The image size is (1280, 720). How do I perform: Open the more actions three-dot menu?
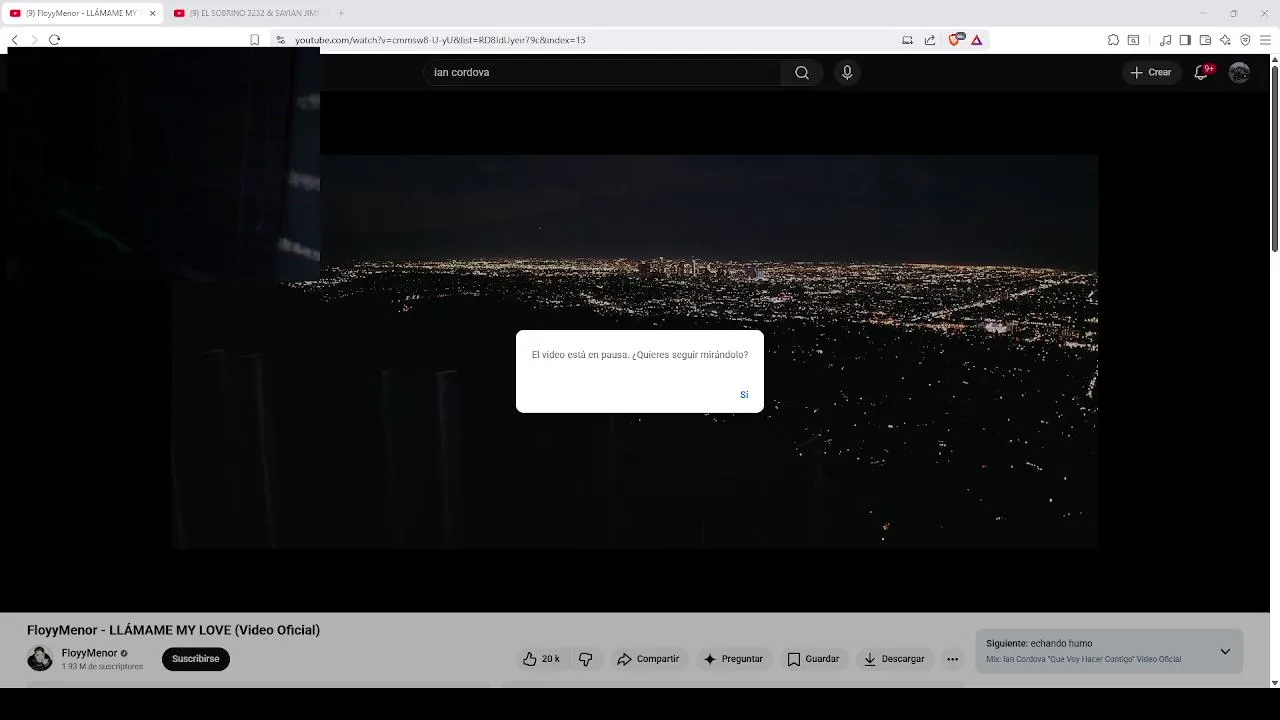(x=952, y=659)
